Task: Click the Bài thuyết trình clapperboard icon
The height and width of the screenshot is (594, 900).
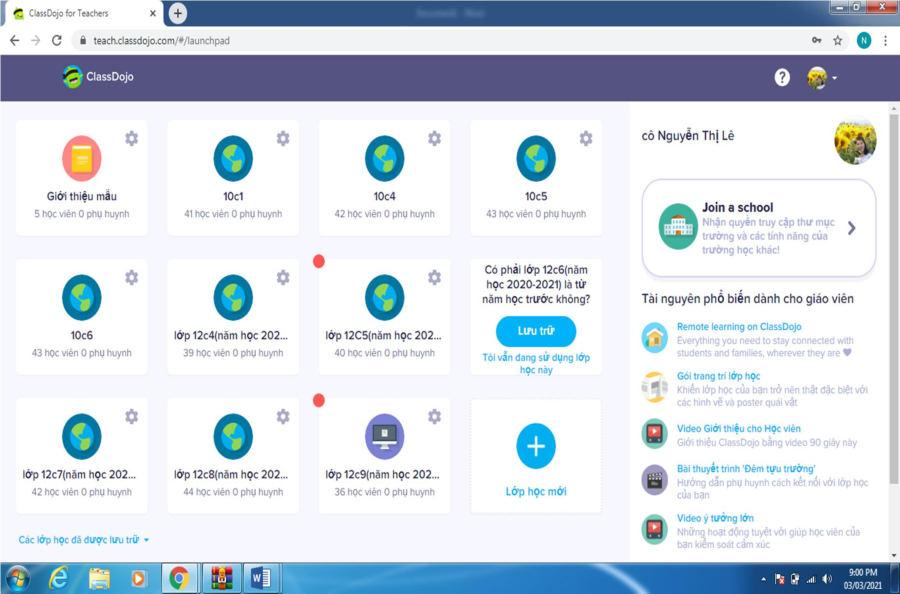Action: coord(654,480)
